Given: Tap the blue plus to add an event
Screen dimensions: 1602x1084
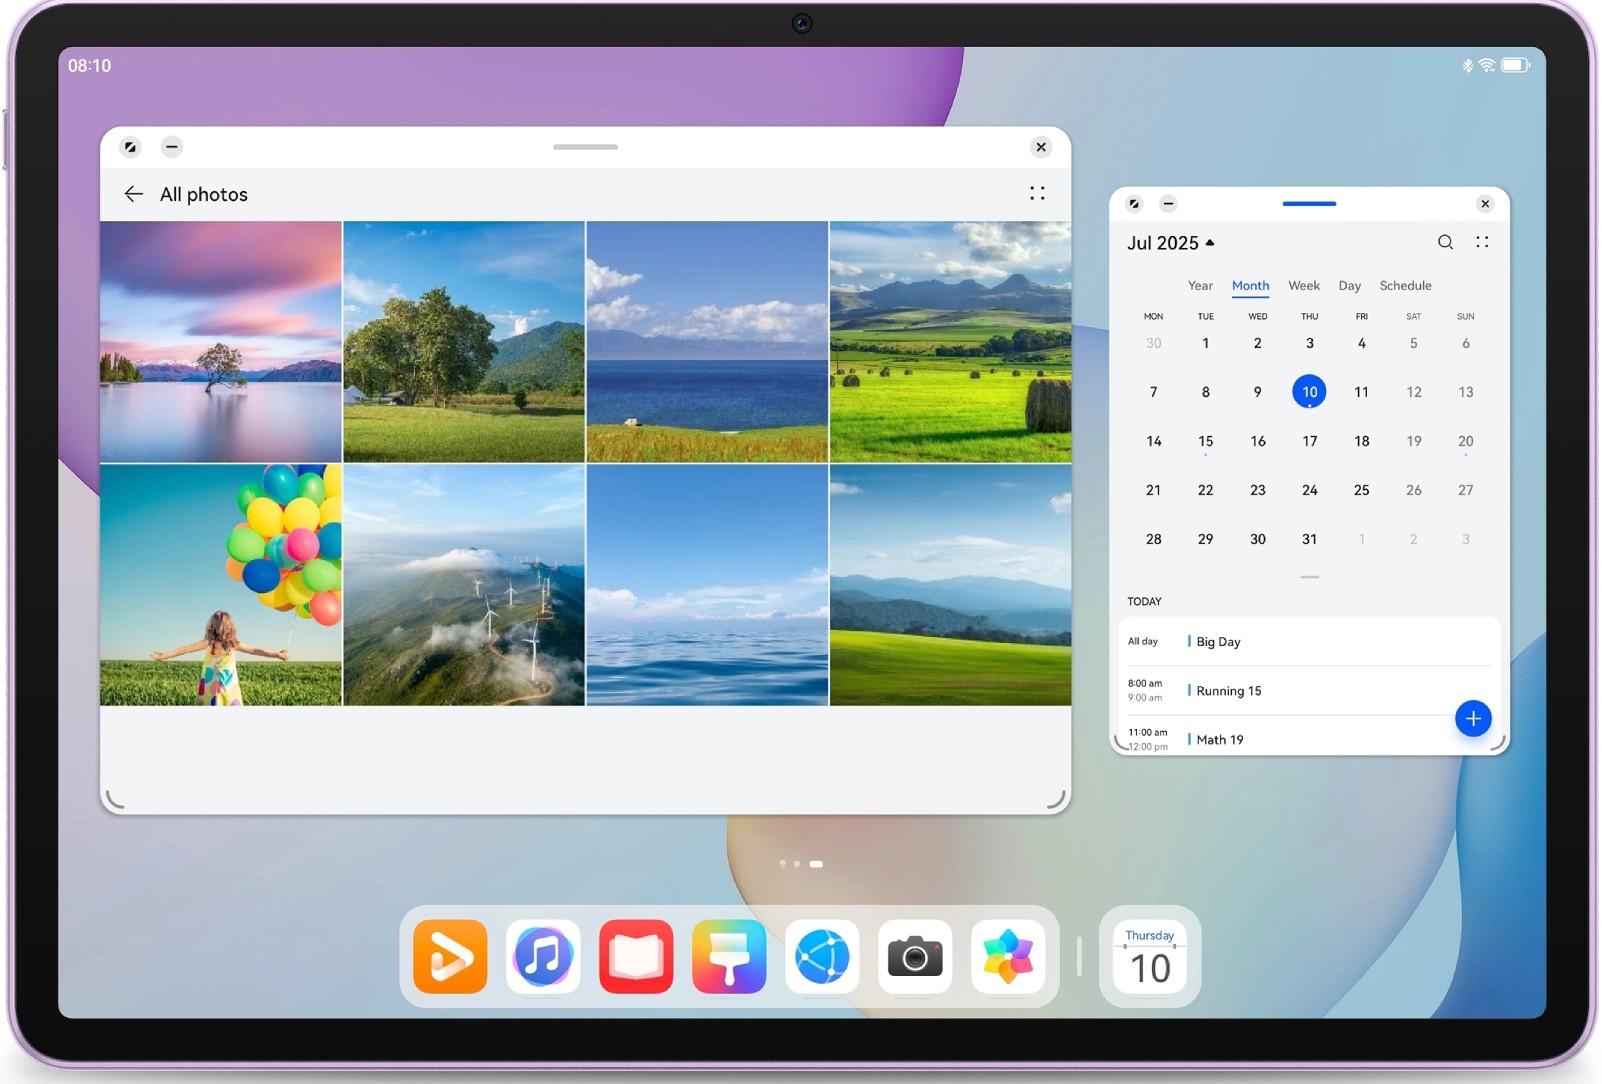Looking at the screenshot, I should click(x=1472, y=718).
